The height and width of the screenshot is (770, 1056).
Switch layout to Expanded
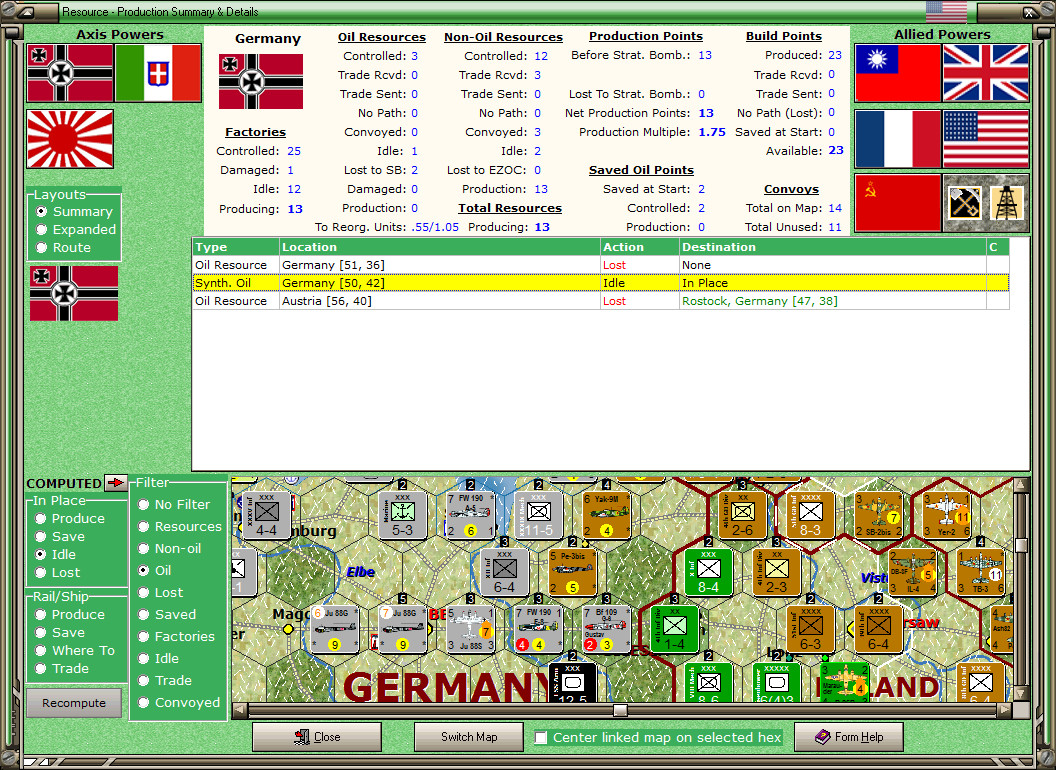pos(41,229)
